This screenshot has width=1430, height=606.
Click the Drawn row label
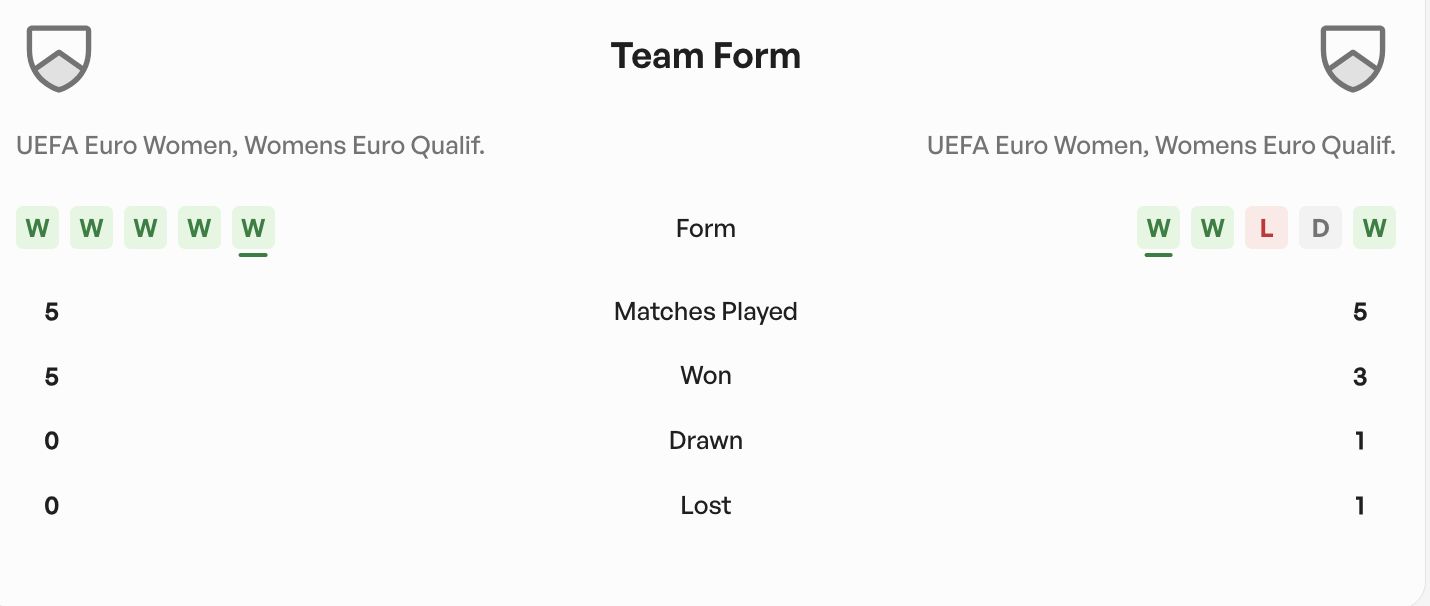(x=705, y=441)
